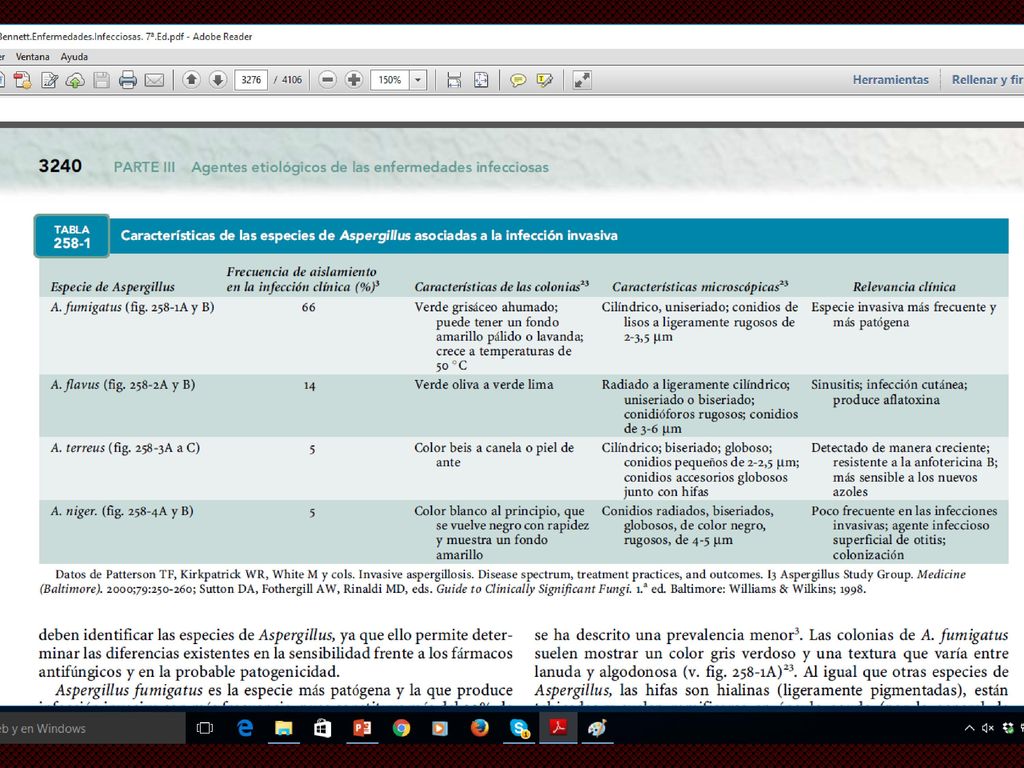Open Windows Store from the taskbar
1024x768 pixels.
(323, 728)
